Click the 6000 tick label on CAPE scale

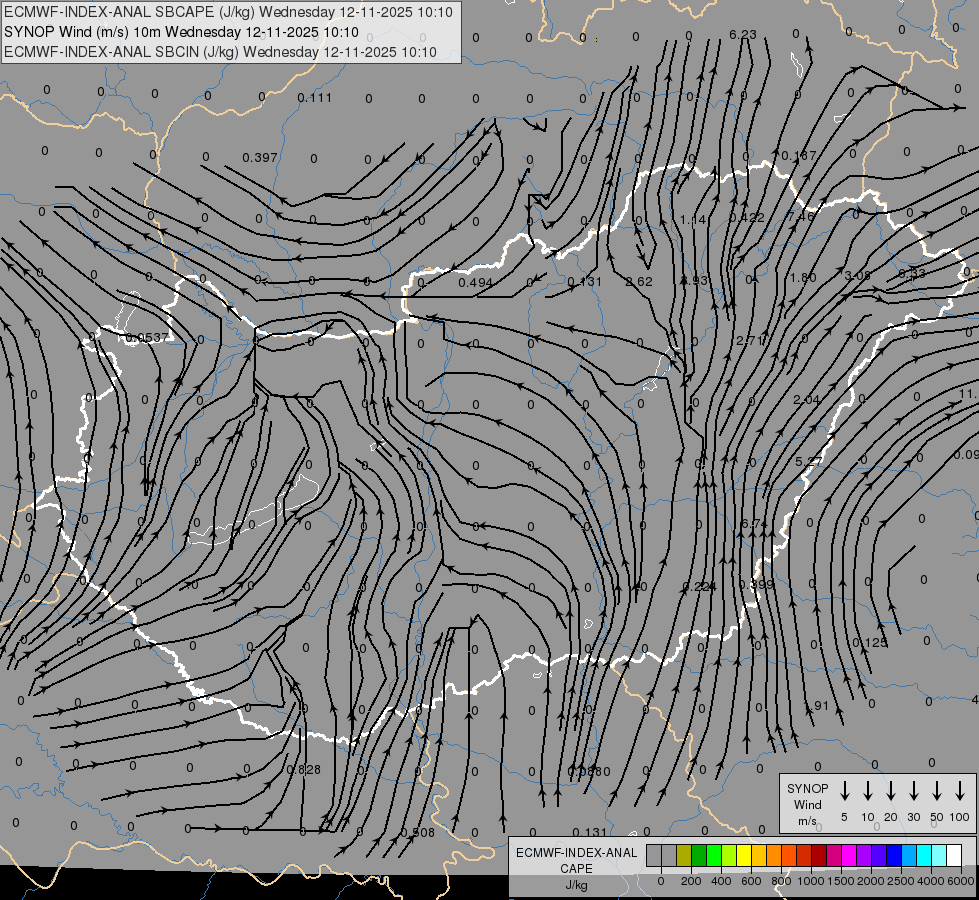click(960, 881)
